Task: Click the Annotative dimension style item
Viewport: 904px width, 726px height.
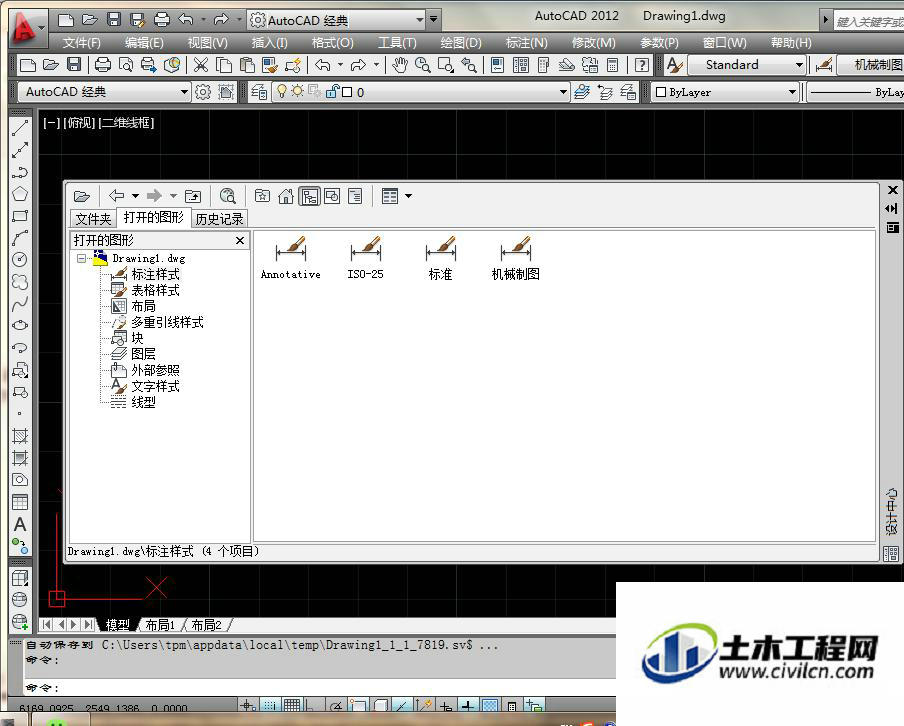Action: [x=291, y=258]
